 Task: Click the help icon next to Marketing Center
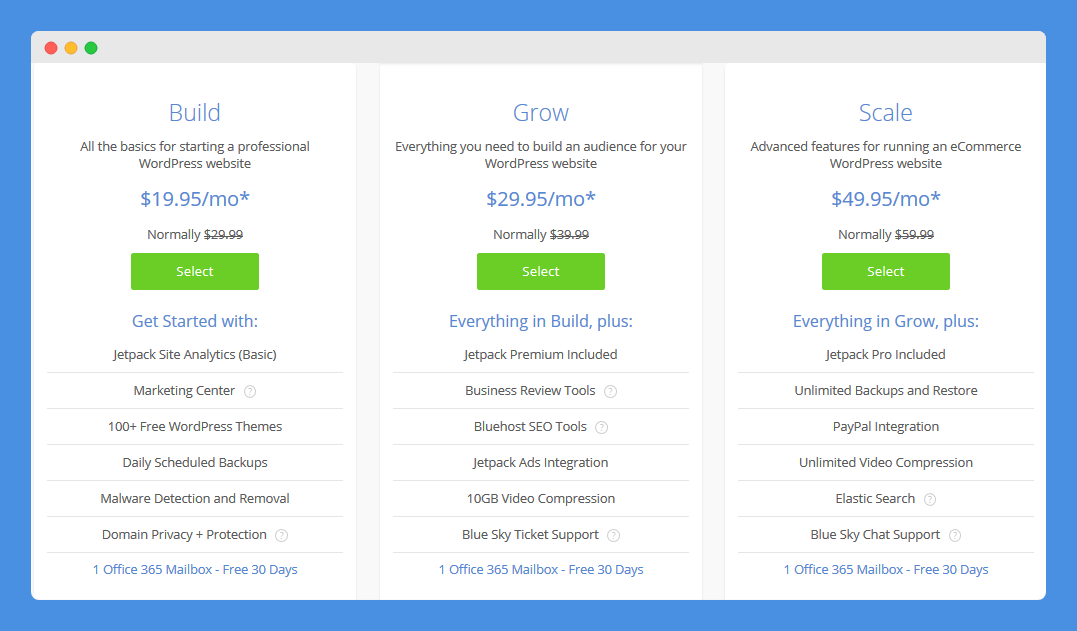[250, 391]
